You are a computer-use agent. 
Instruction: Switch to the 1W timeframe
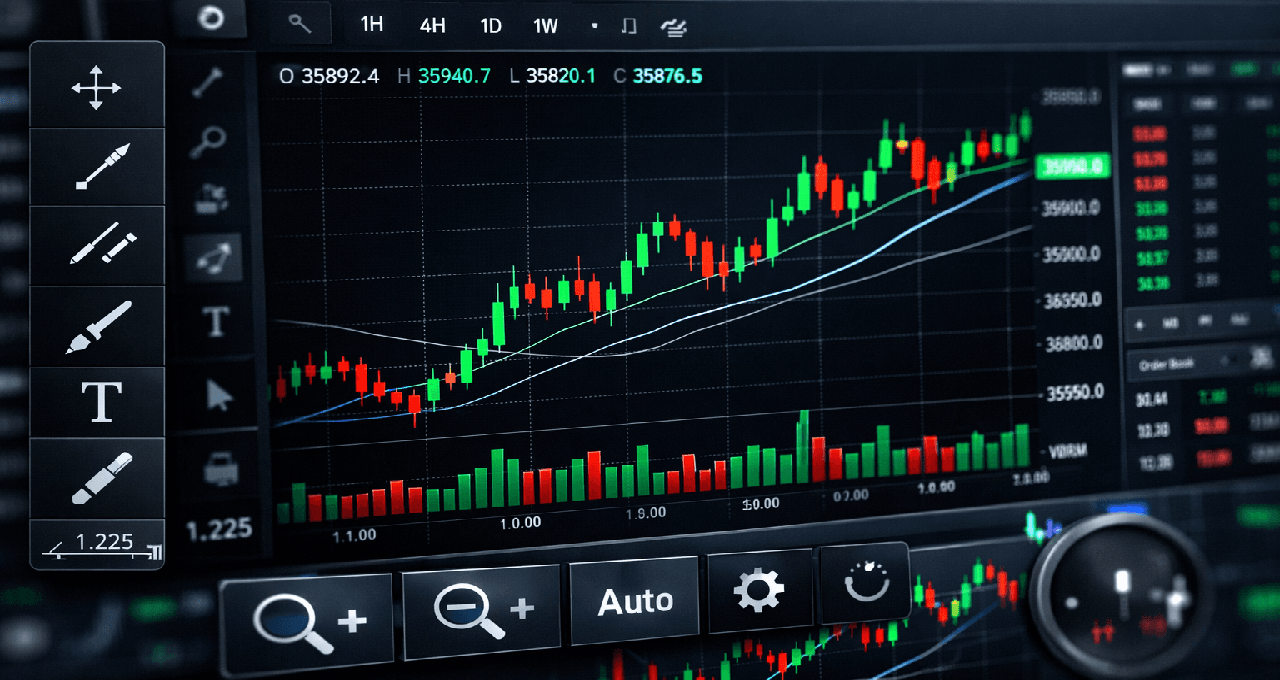pos(545,27)
